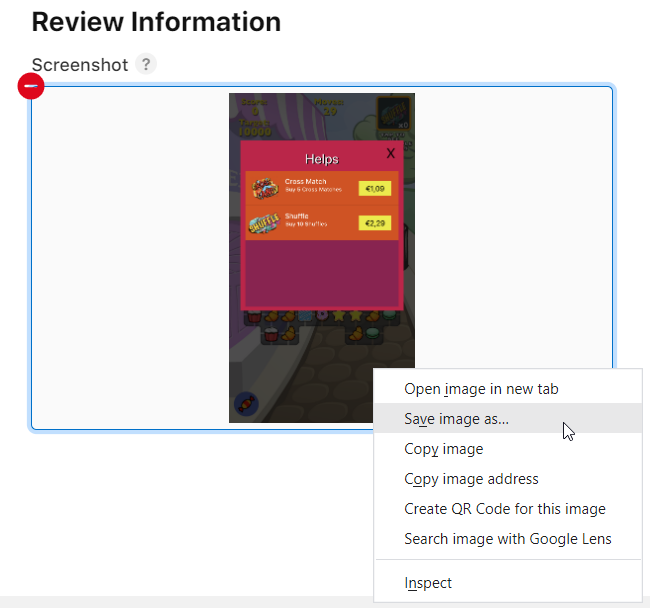The height and width of the screenshot is (608, 650).
Task: Click the red remove screenshot button
Action: pos(31,86)
